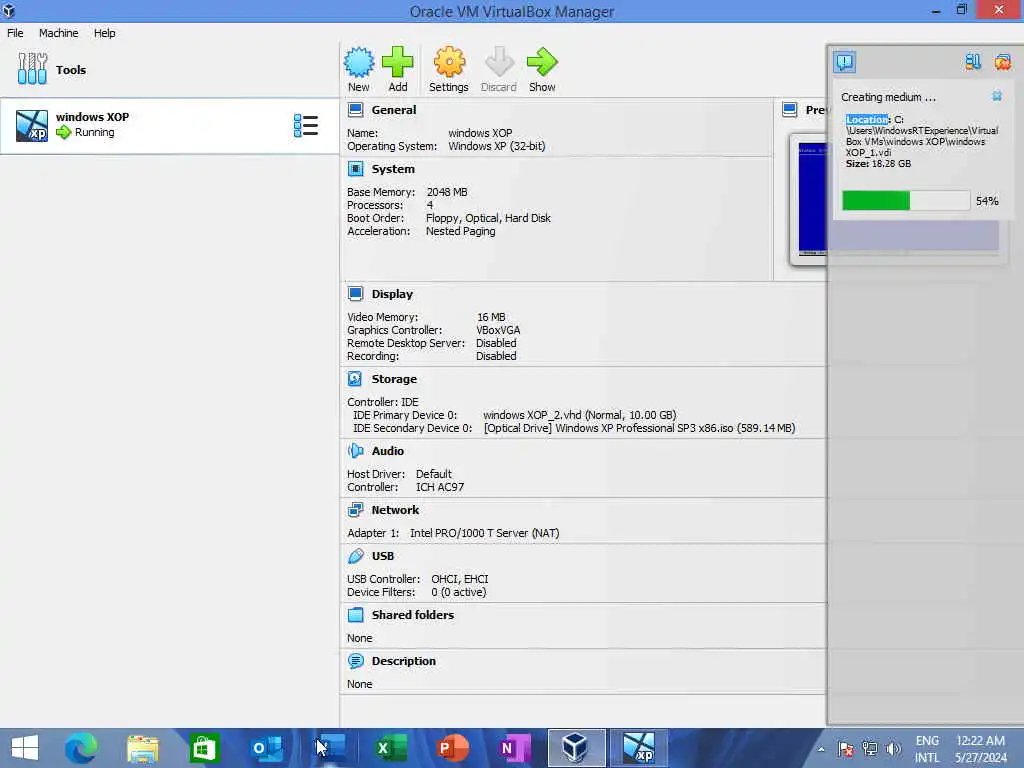Click the highlighted Location label in notification
1024x768 pixels.
coord(867,120)
